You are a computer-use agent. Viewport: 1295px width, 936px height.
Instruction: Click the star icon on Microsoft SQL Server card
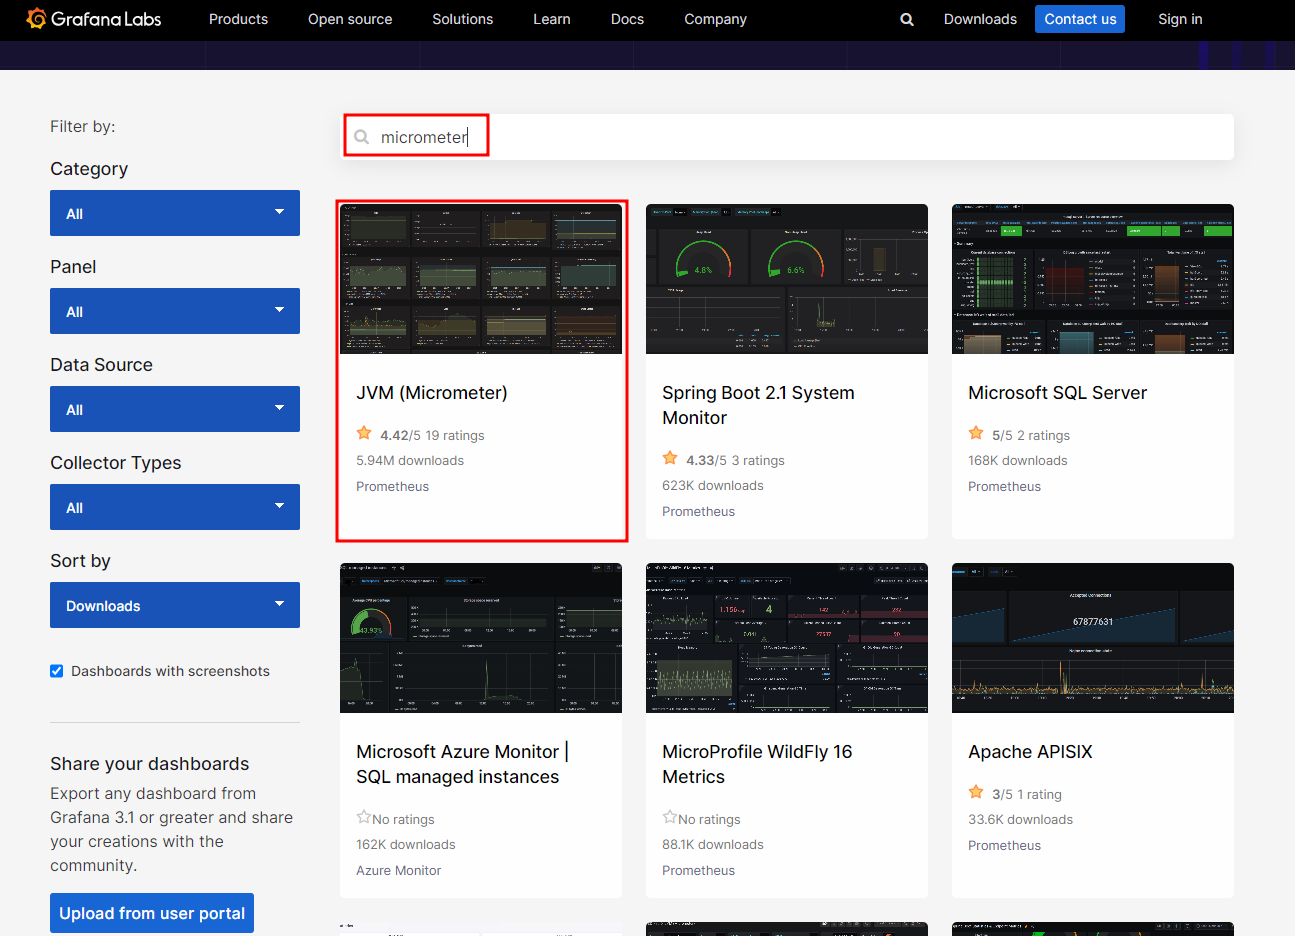pos(976,434)
